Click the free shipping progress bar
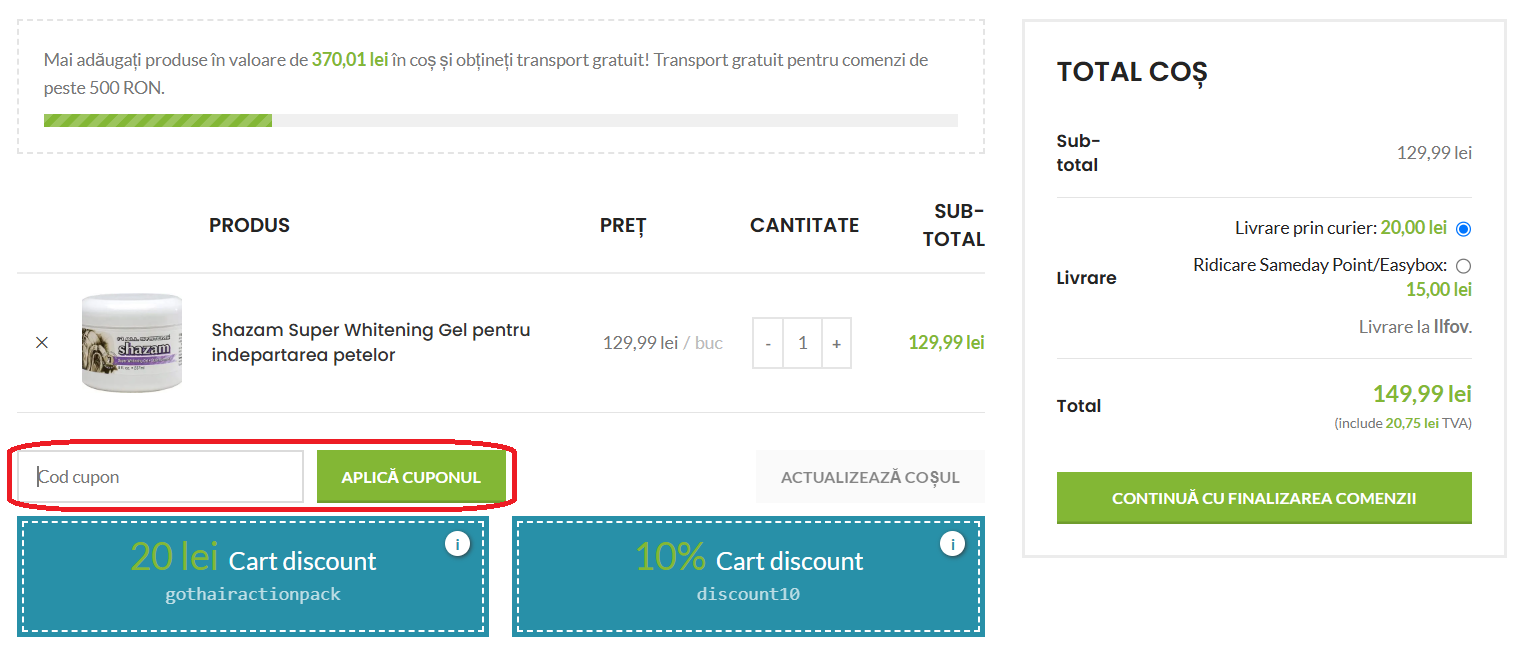Image resolution: width=1522 pixels, height=651 pixels. [x=500, y=121]
